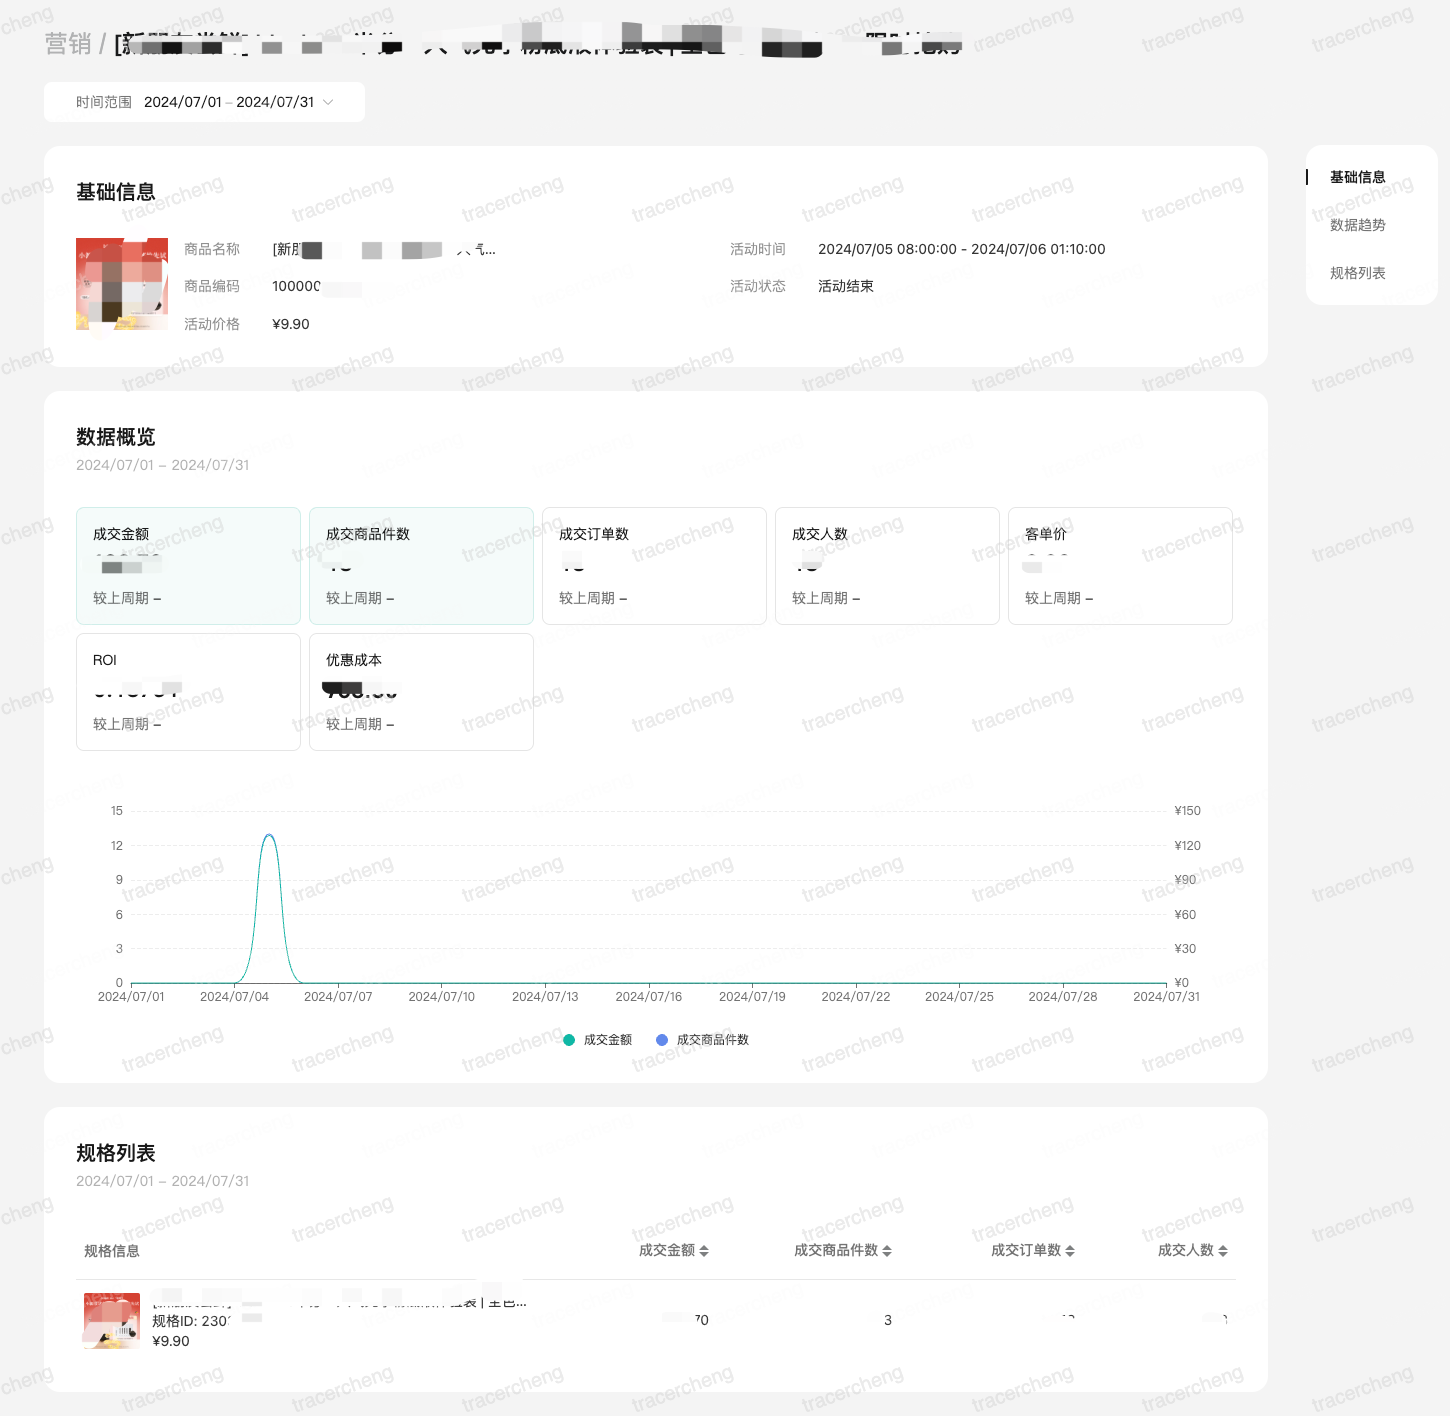Click sort icon beside 成交订单数
Image resolution: width=1450 pixels, height=1416 pixels.
[x=1070, y=1251]
